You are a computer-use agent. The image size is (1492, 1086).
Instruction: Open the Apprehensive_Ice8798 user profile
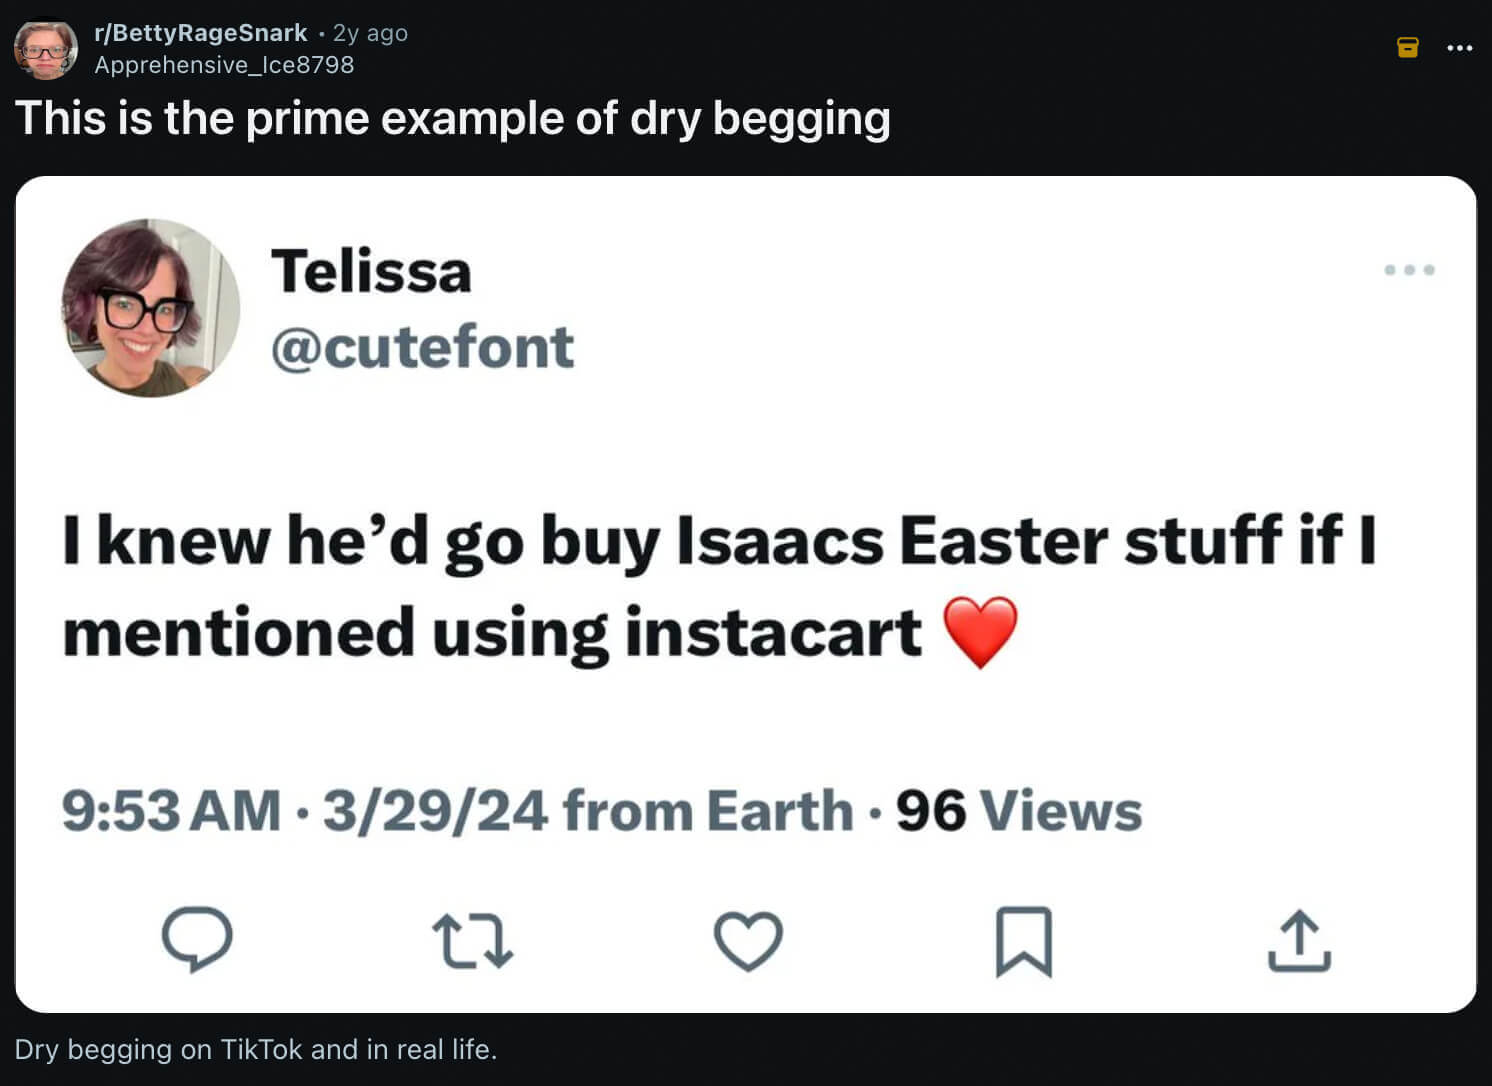[224, 65]
